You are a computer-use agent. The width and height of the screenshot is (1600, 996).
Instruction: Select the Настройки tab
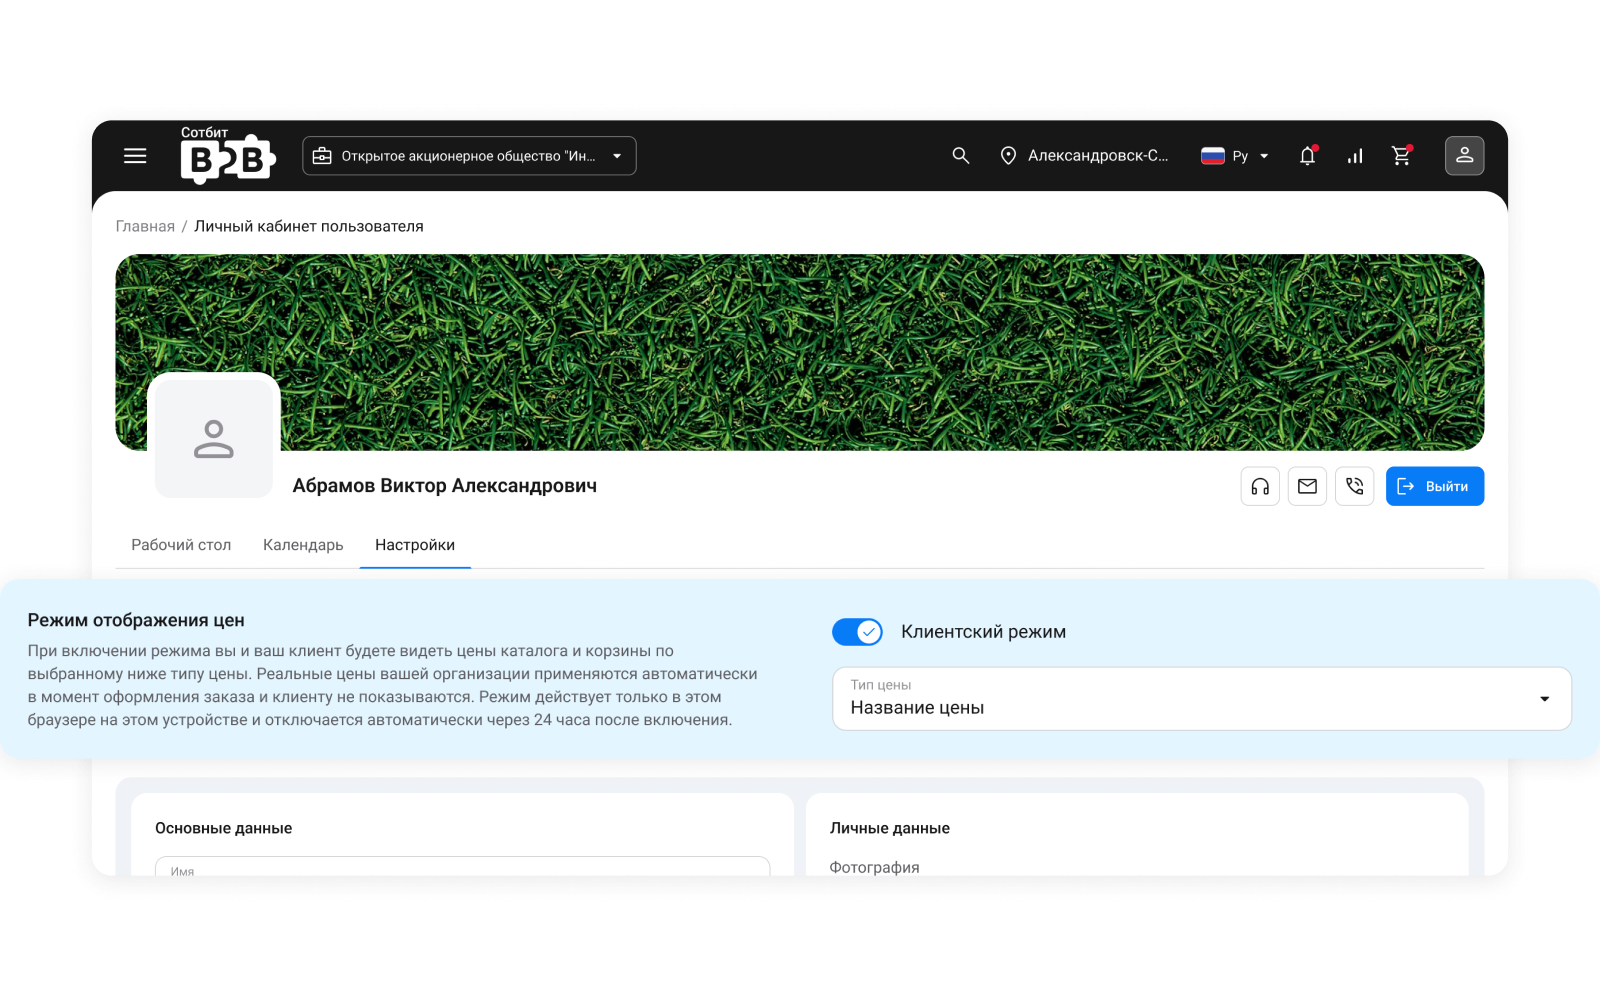click(415, 545)
